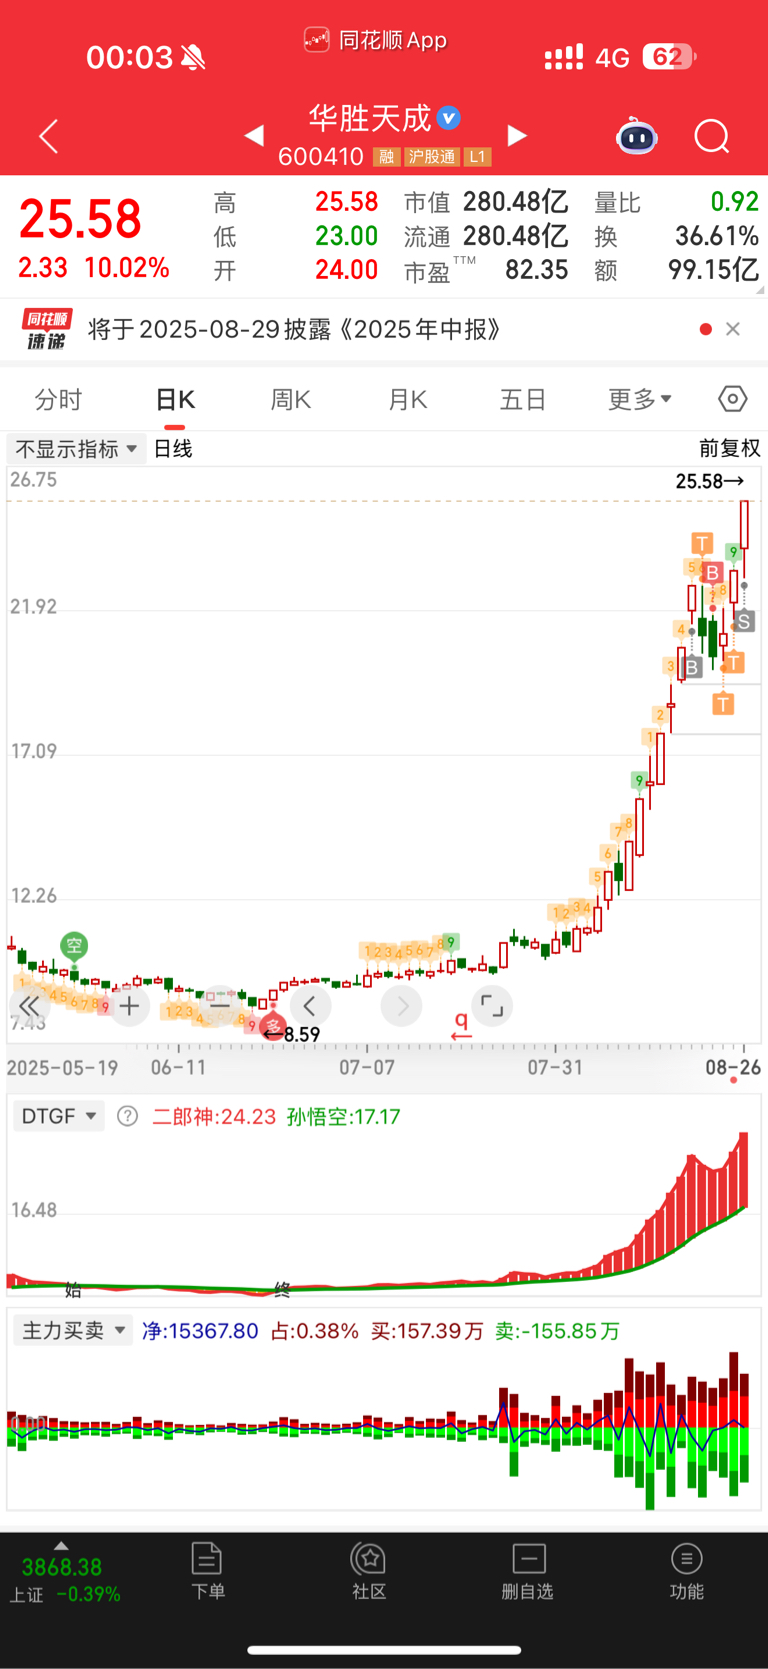Open the DTGF indicator dropdown
Screen dimensions: 768x1669
(59, 1116)
